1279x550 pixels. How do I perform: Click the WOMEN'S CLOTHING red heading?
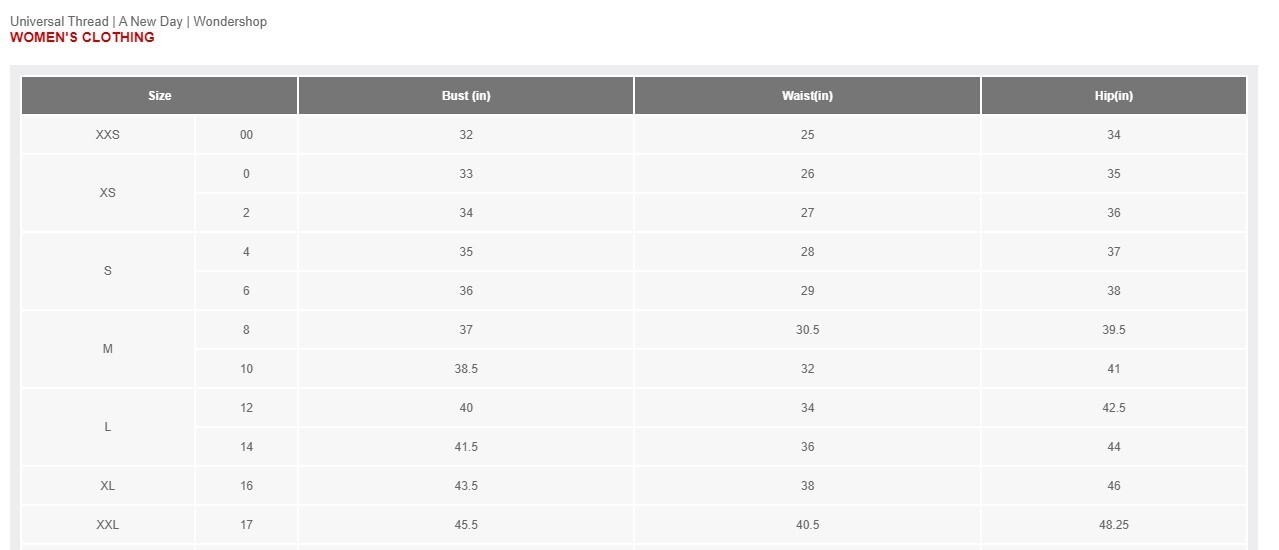click(x=82, y=37)
